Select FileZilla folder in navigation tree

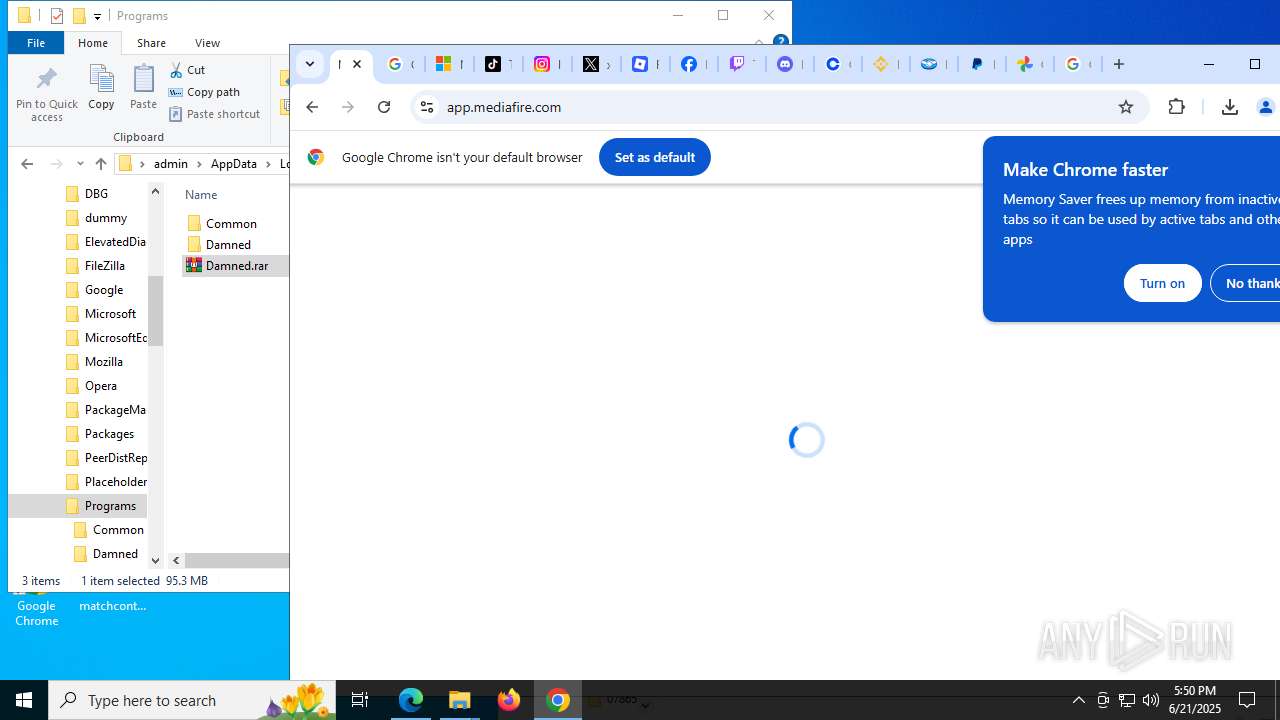click(104, 266)
